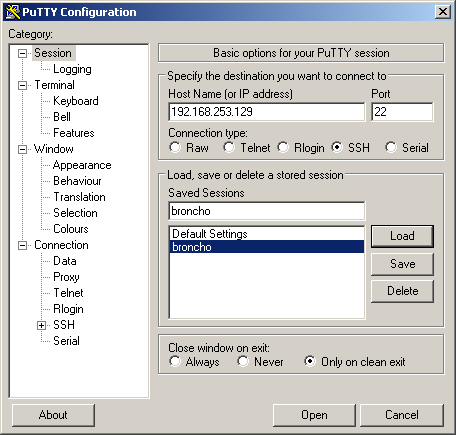This screenshot has width=456, height=435.
Task: Expand the SSH tree node
Action: tap(41, 325)
